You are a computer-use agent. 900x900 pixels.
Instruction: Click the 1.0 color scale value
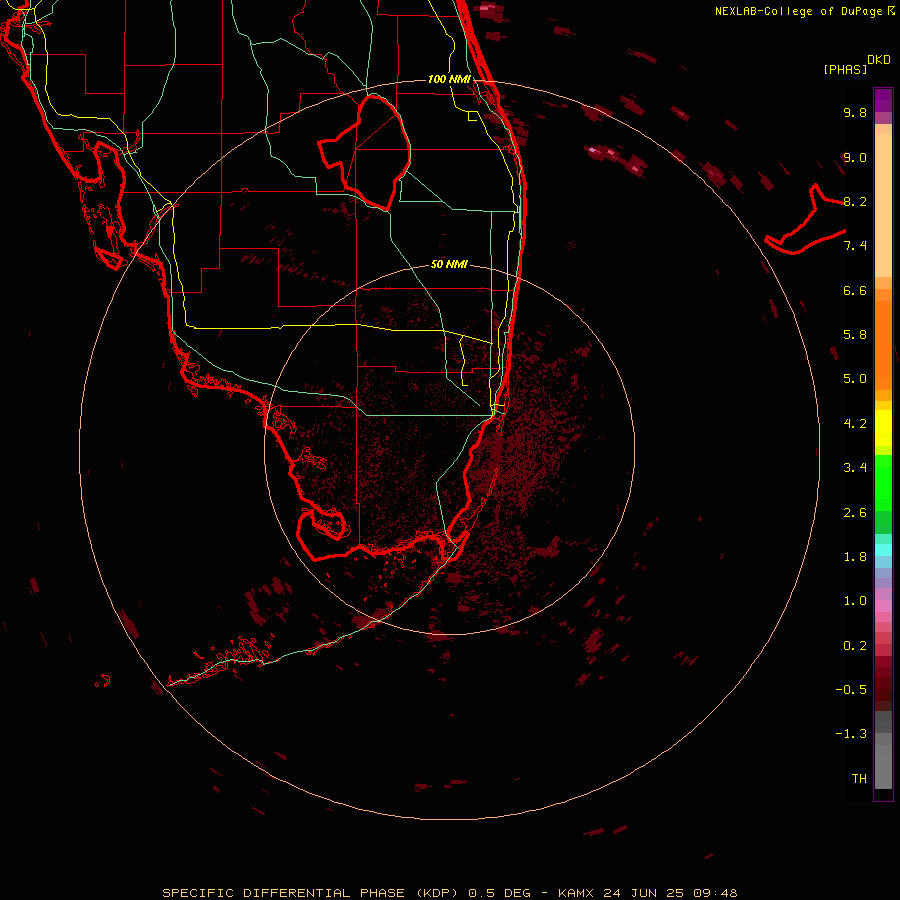pyautogui.click(x=855, y=601)
